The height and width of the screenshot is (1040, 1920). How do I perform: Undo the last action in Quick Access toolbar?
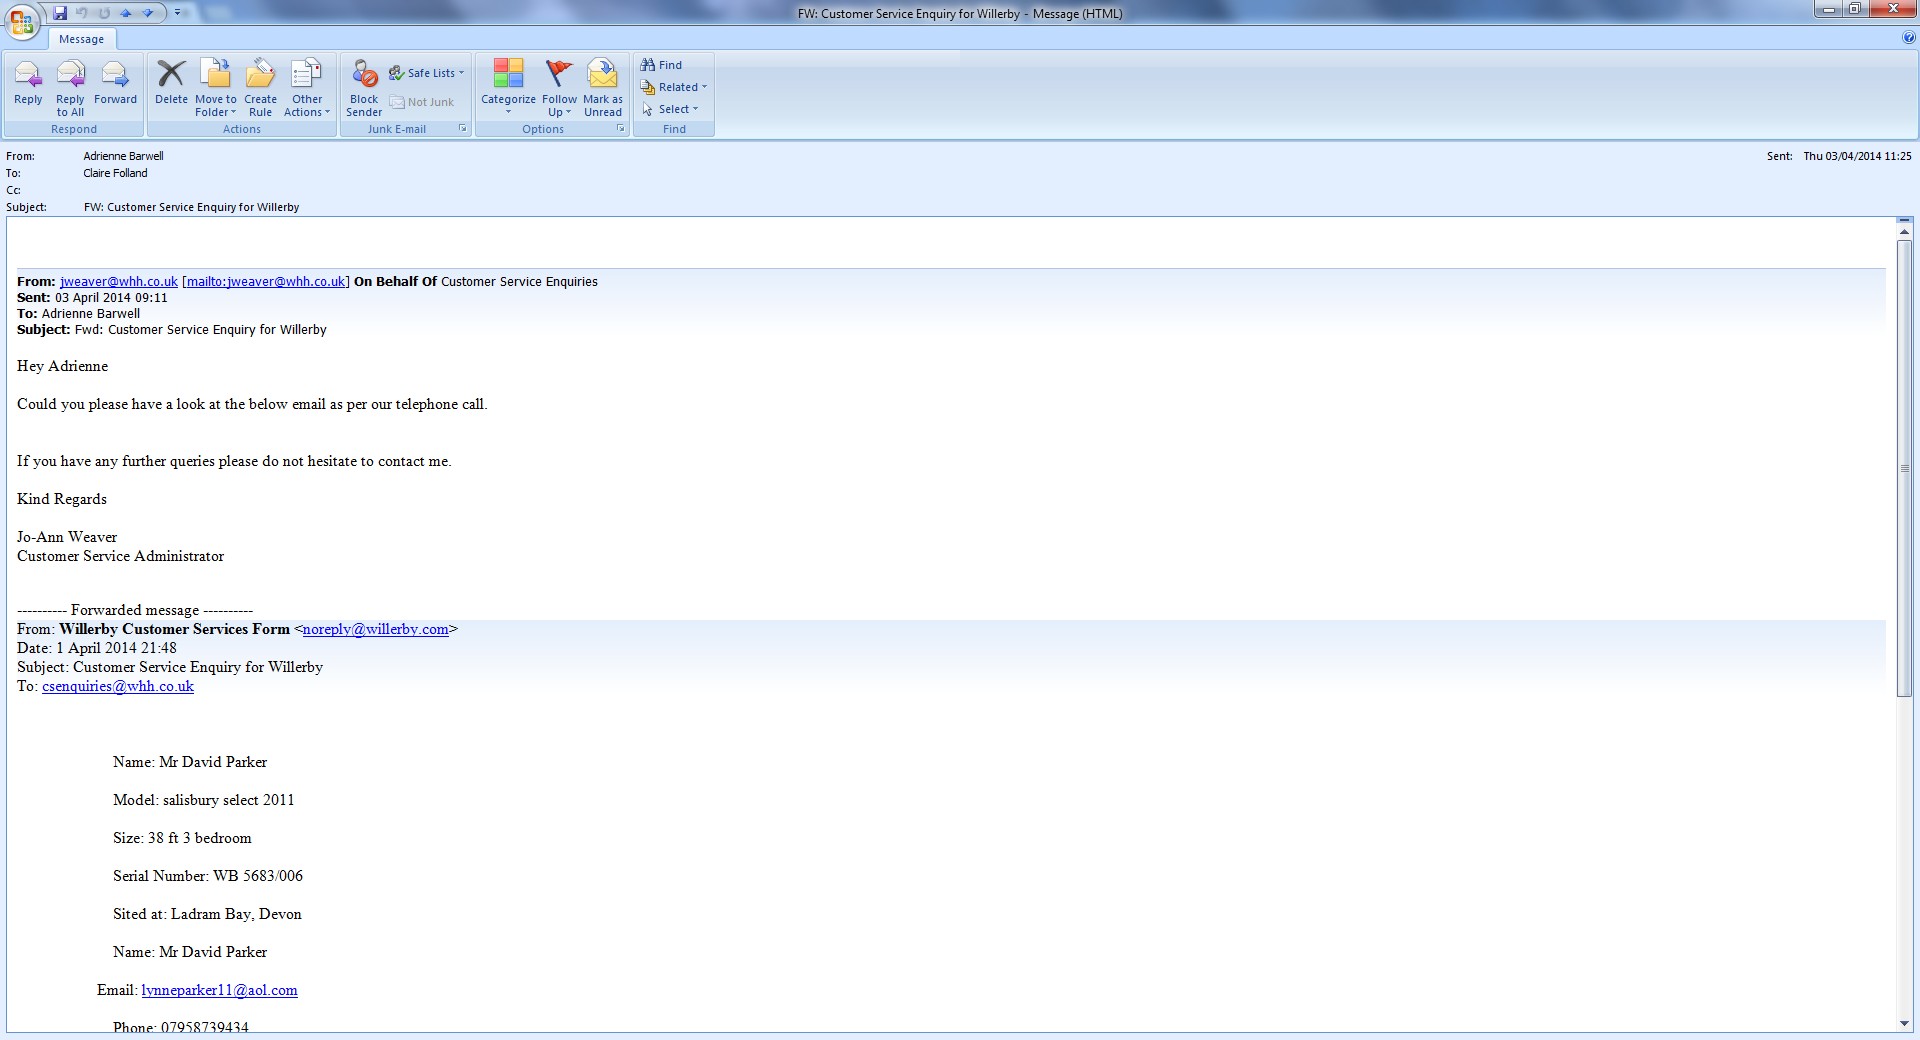tap(82, 13)
